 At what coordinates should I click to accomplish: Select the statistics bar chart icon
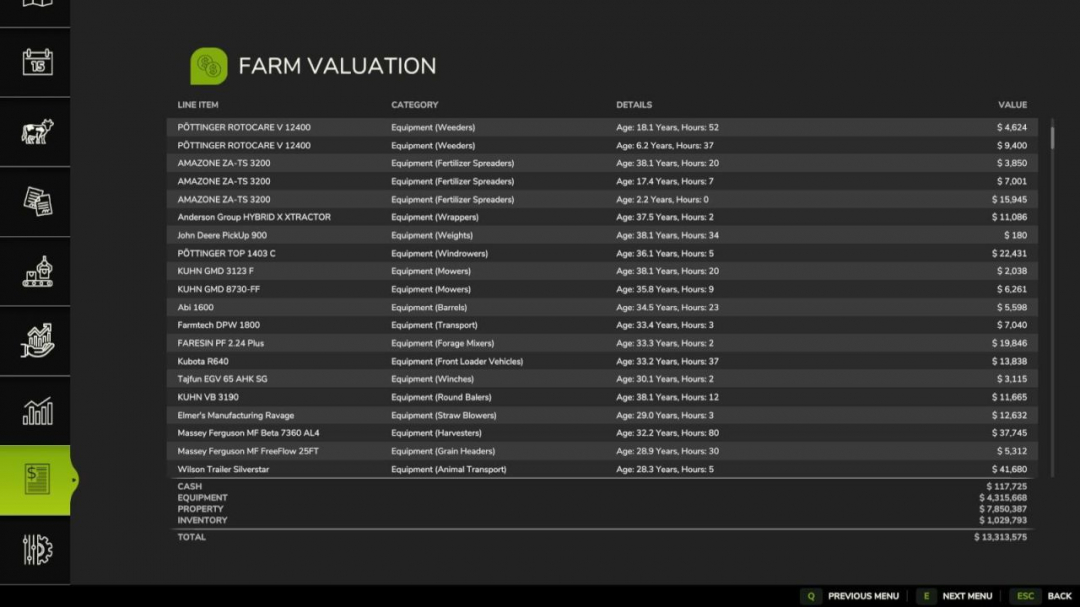click(x=35, y=410)
